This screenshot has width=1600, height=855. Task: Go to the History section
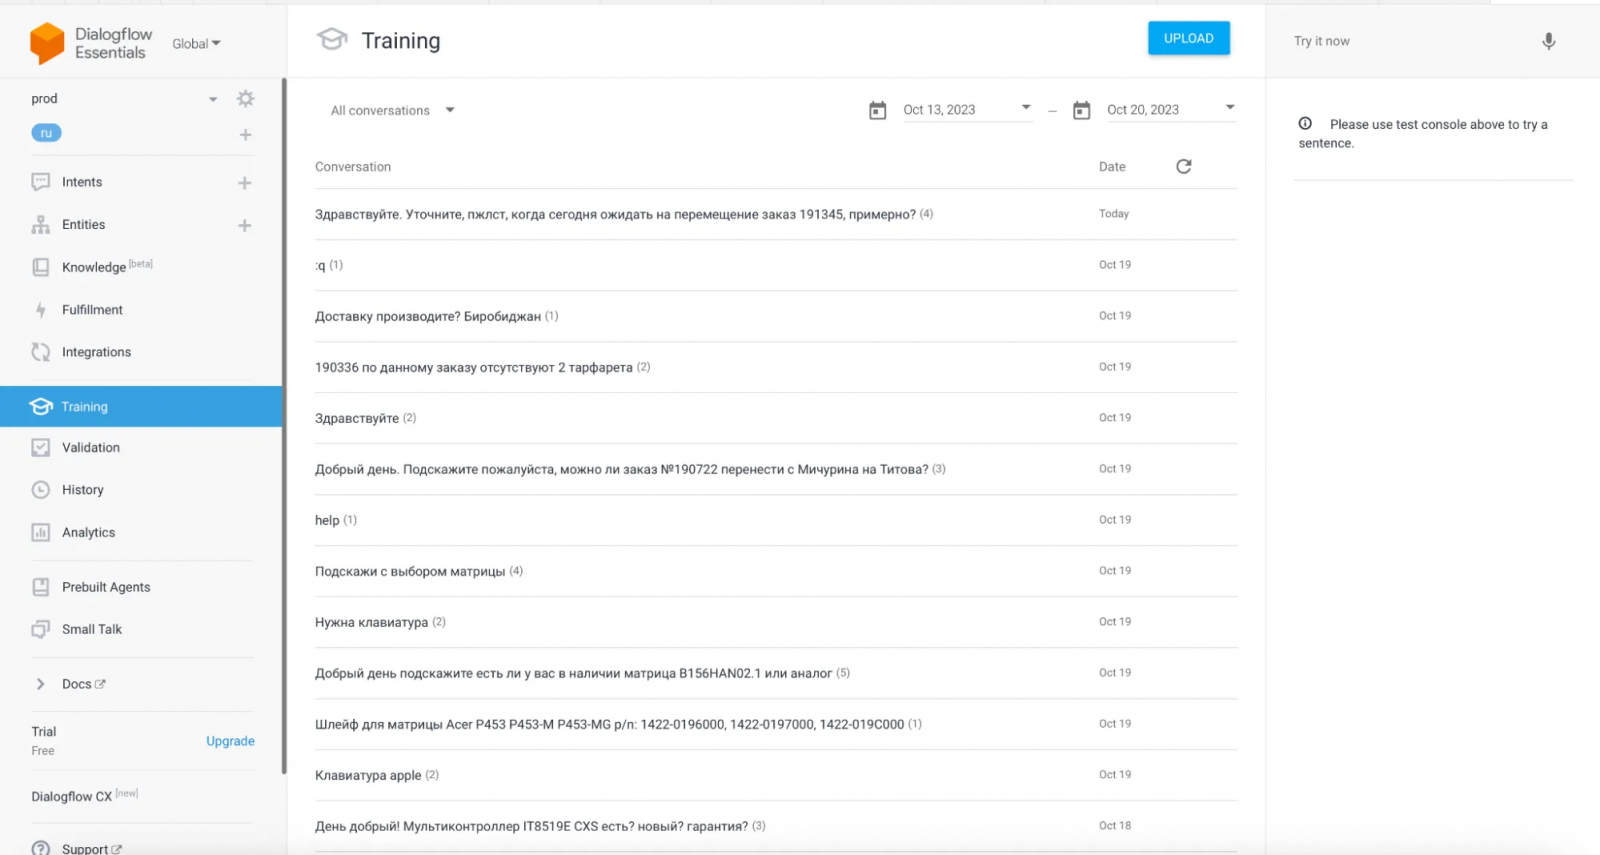click(x=82, y=490)
